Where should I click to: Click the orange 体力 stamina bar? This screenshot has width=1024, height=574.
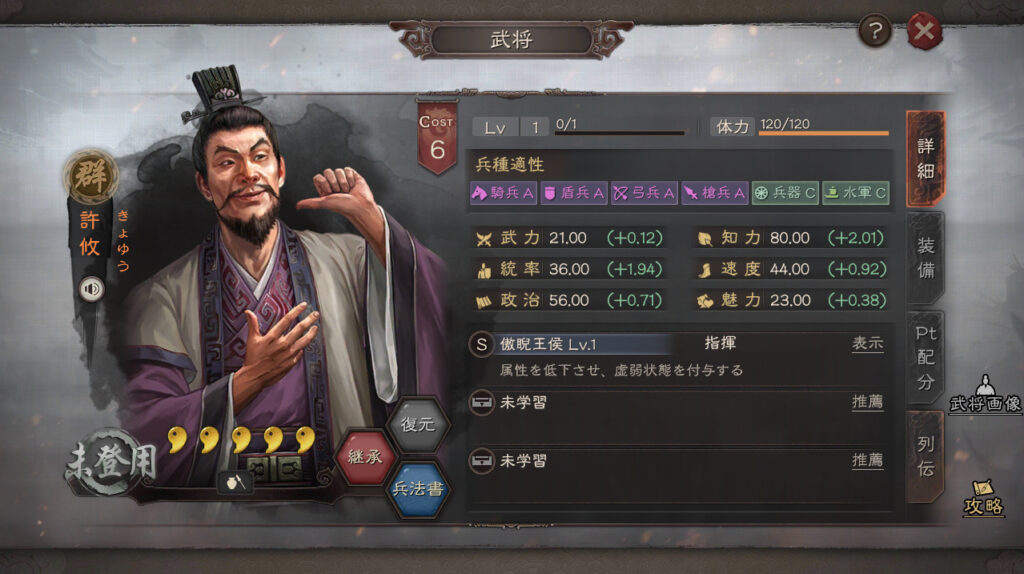pos(824,133)
